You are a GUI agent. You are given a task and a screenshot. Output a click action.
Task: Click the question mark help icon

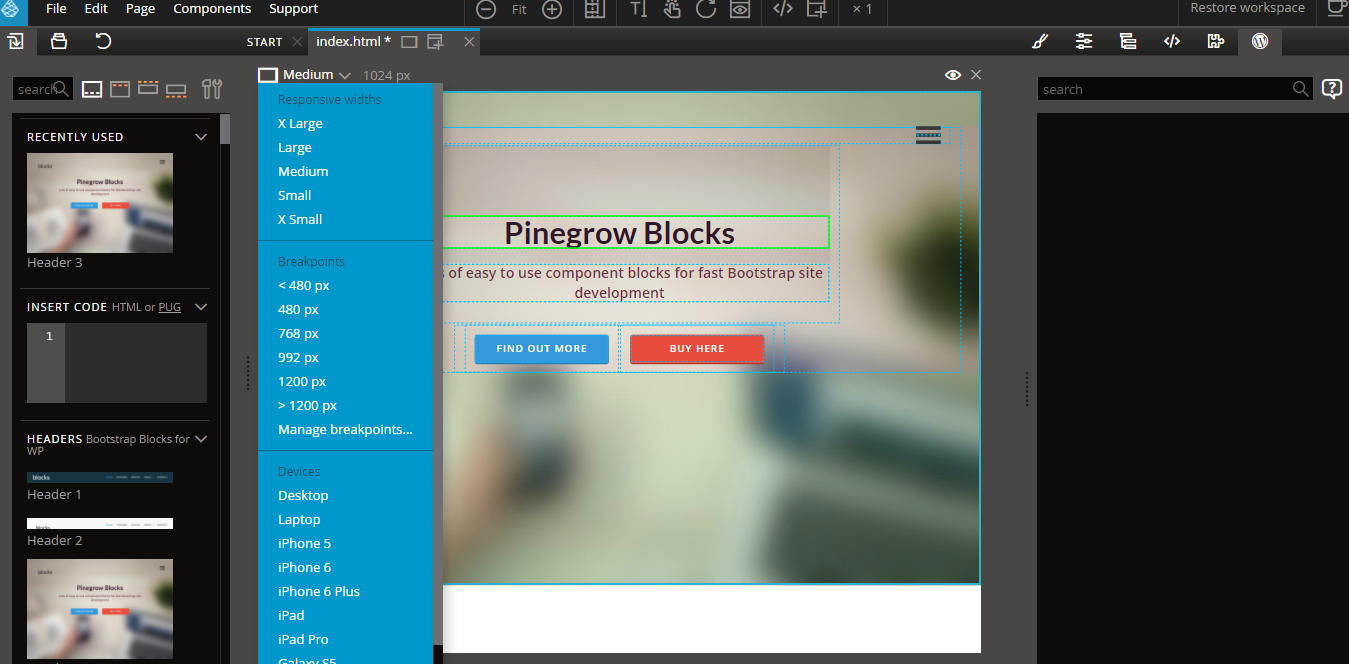pyautogui.click(x=1332, y=89)
